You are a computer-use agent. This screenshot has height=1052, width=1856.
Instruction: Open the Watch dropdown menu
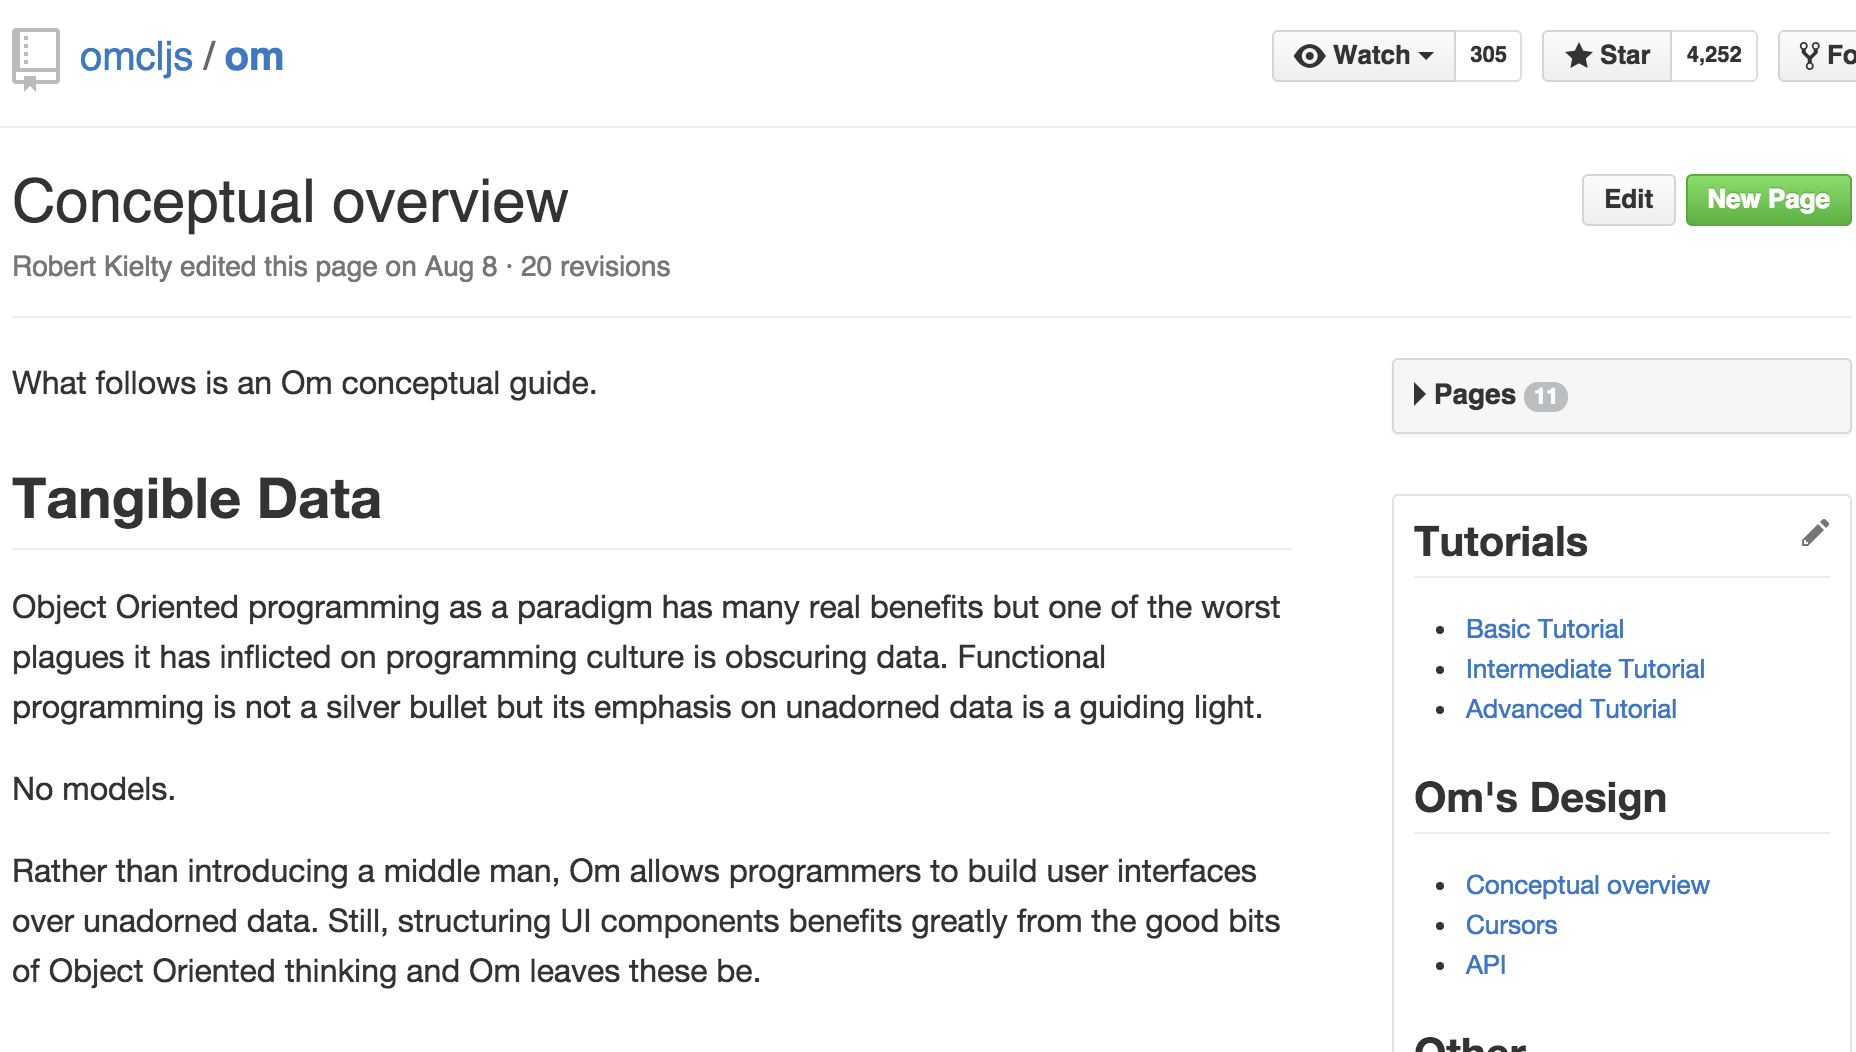pyautogui.click(x=1428, y=56)
